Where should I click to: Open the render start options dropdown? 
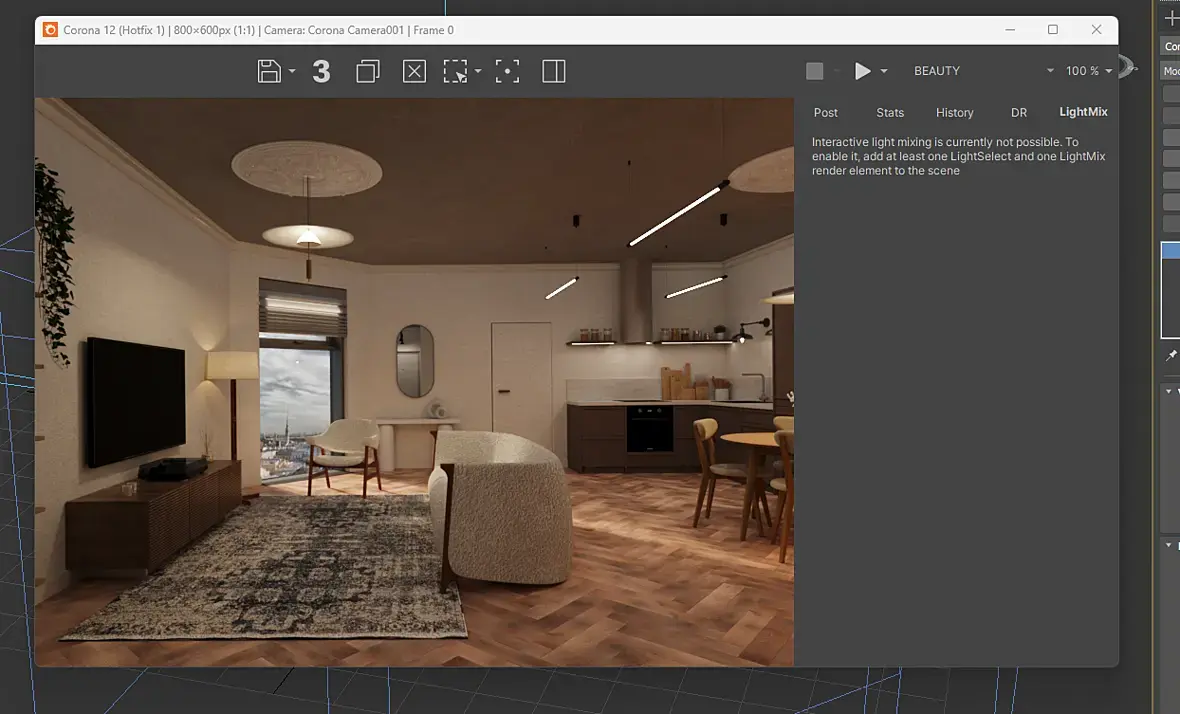(884, 72)
